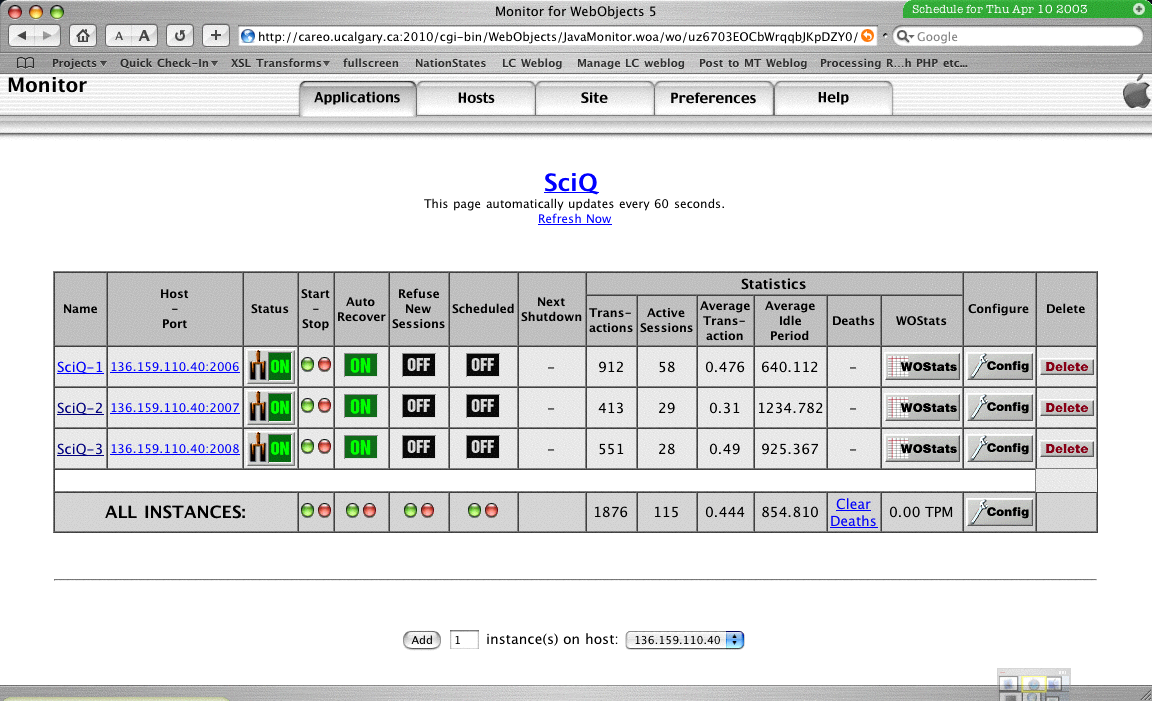Click the green start light for SciQ-1
1152x701 pixels.
[308, 364]
